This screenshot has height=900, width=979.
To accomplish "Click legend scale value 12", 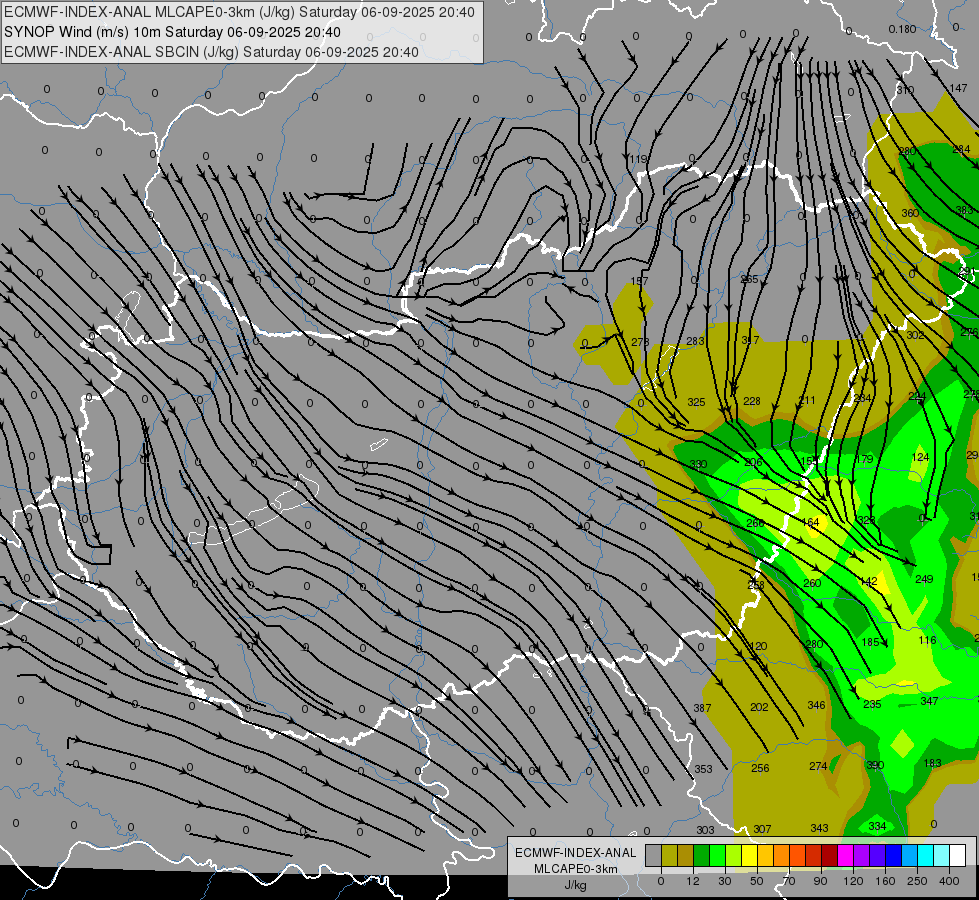I will point(693,881).
